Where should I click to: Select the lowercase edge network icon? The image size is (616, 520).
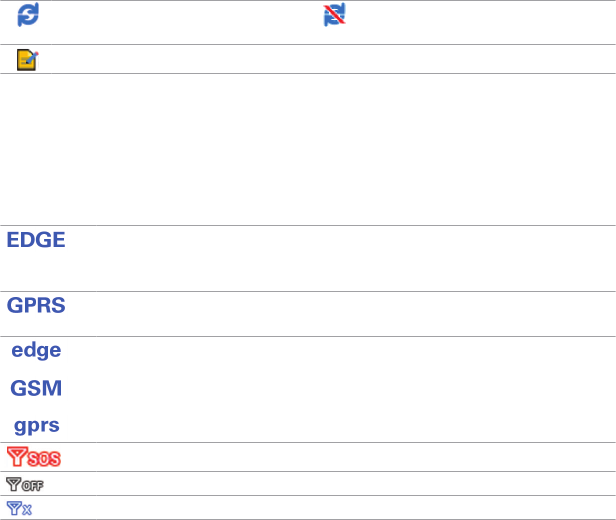(36, 350)
